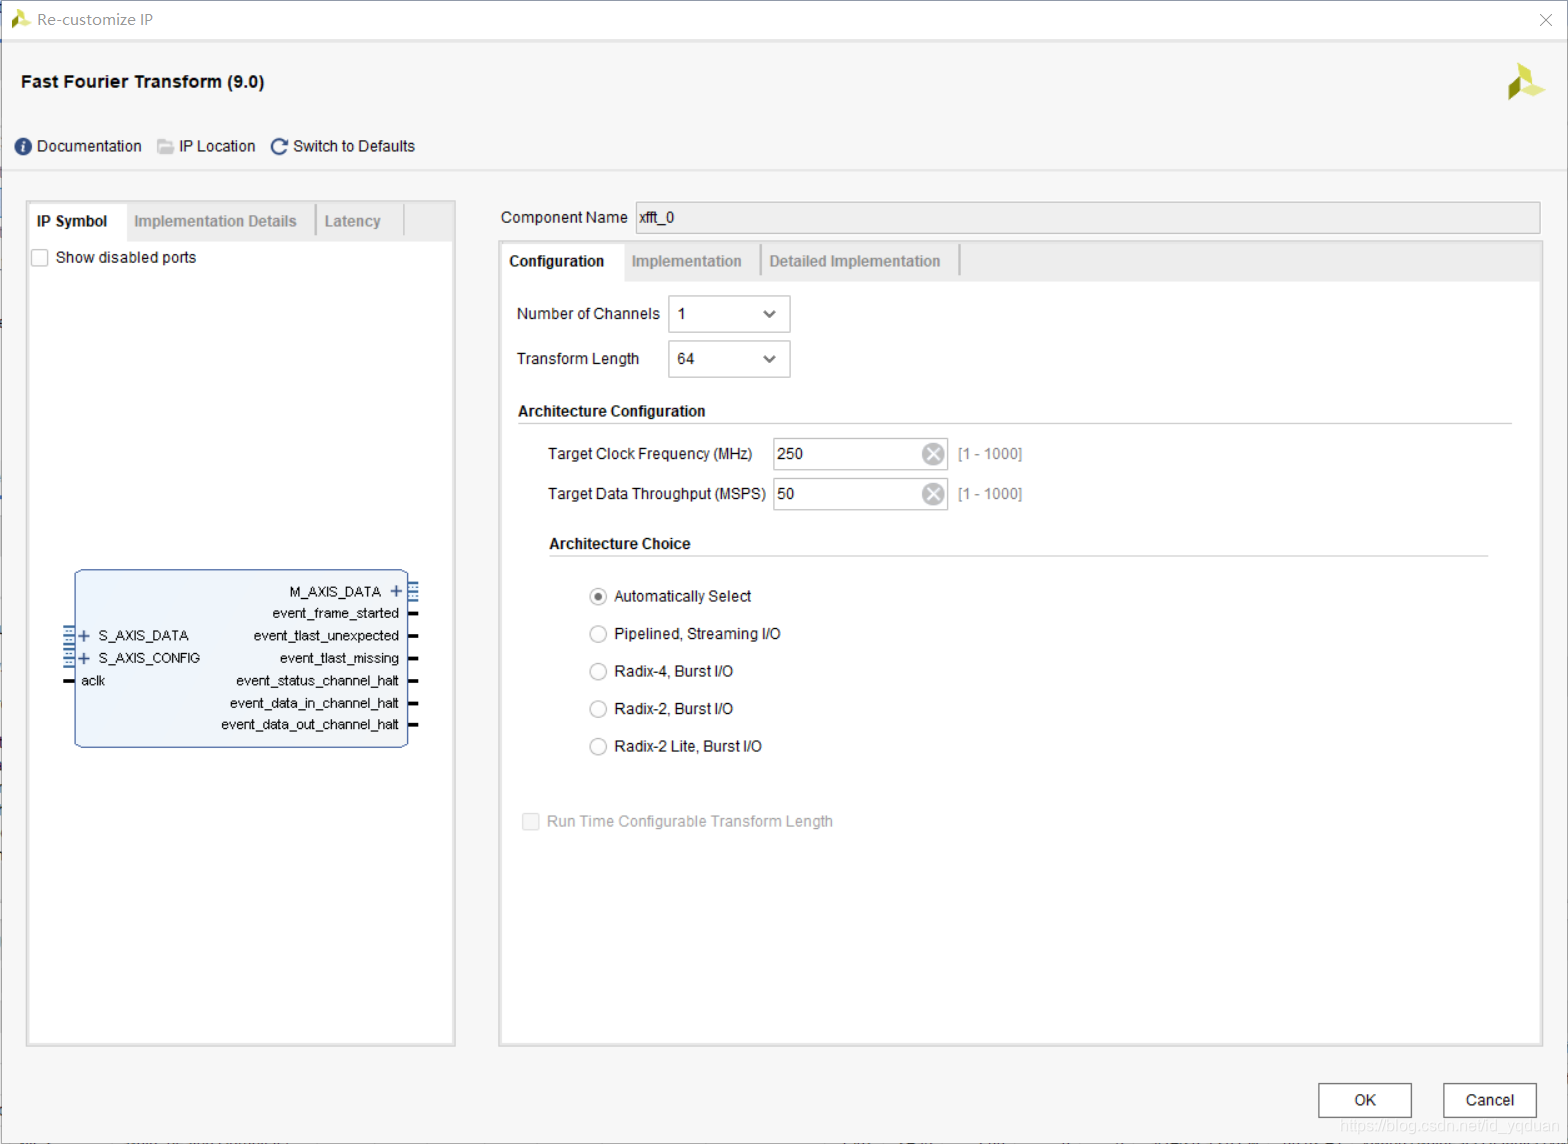
Task: Click the Architecture Configuration heading
Action: pos(611,411)
